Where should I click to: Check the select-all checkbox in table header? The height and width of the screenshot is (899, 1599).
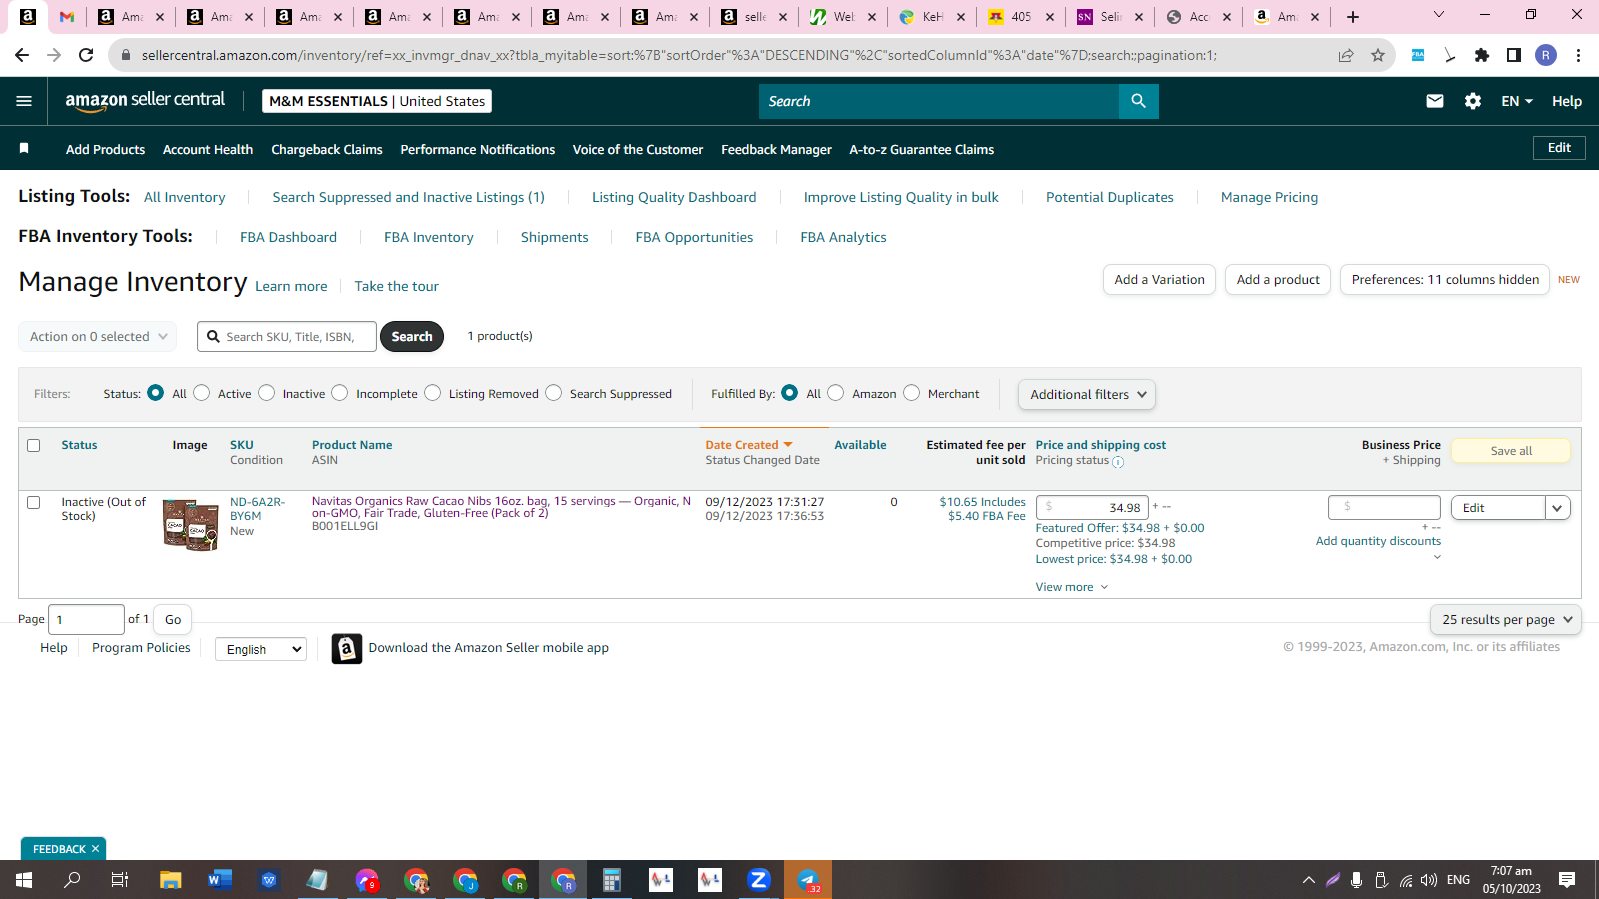click(x=34, y=446)
